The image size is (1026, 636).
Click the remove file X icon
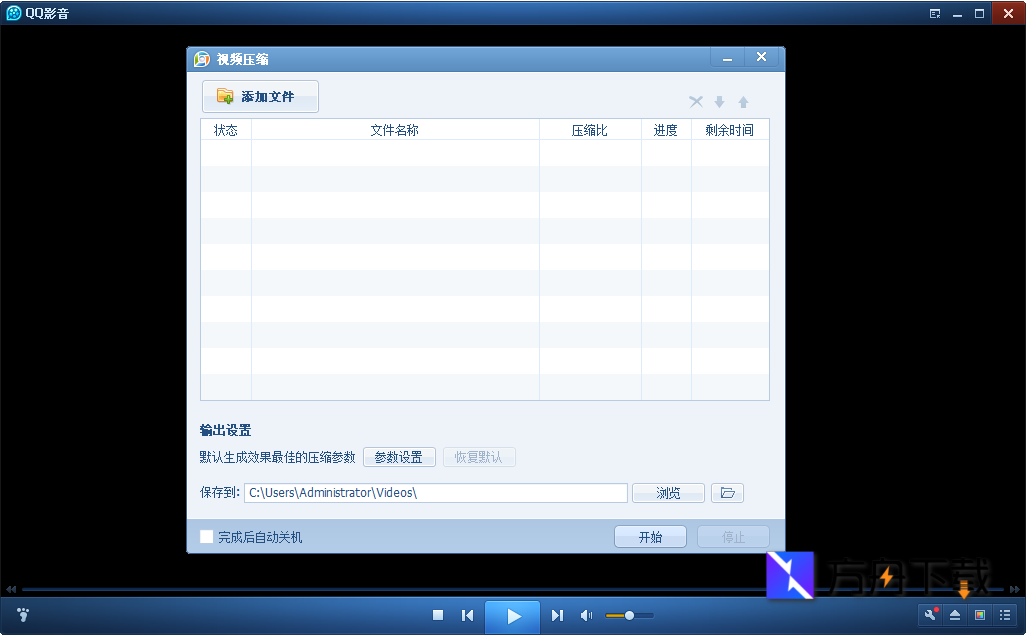coord(696,101)
